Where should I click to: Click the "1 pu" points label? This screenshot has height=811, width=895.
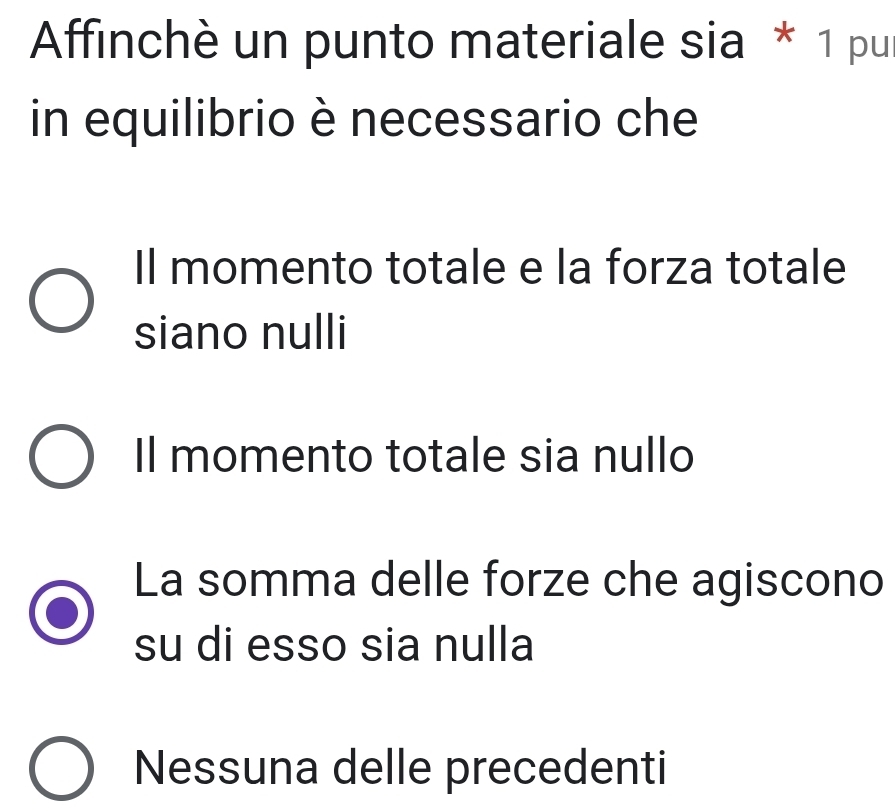pos(853,46)
